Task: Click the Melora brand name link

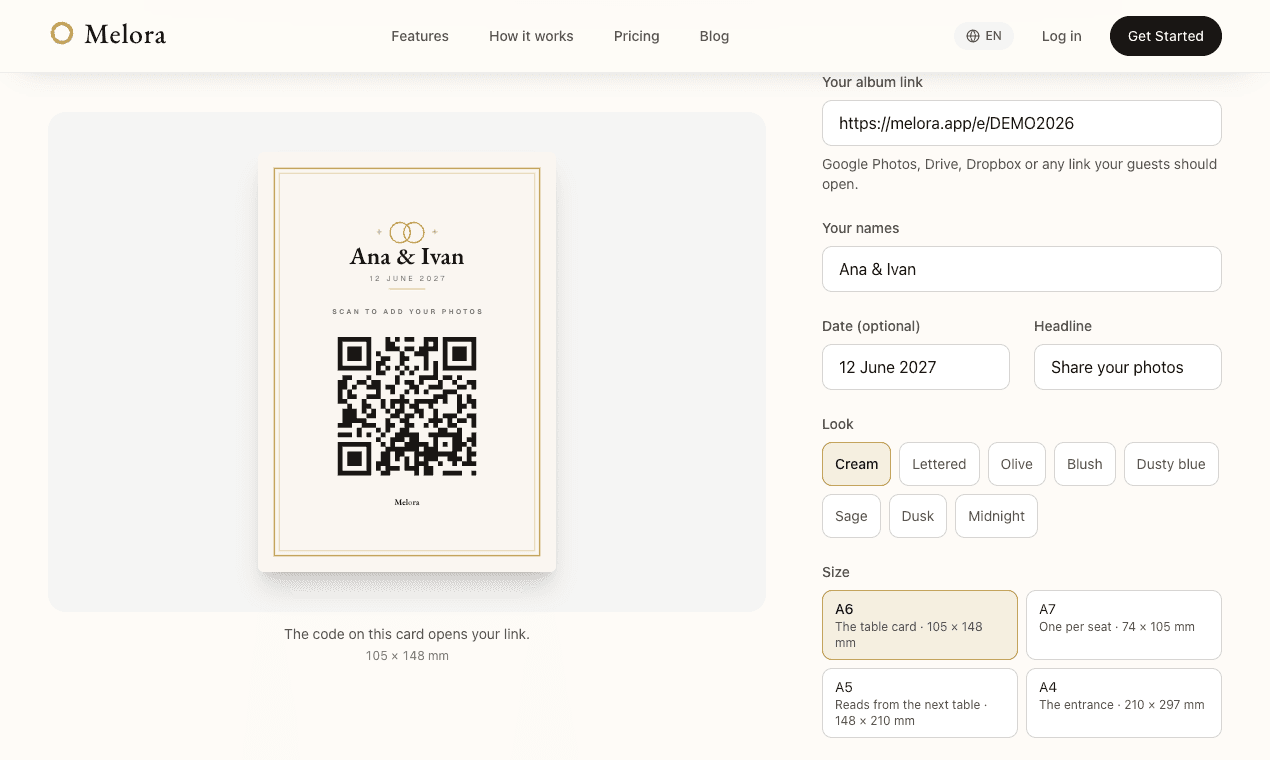Action: pyautogui.click(x=125, y=35)
